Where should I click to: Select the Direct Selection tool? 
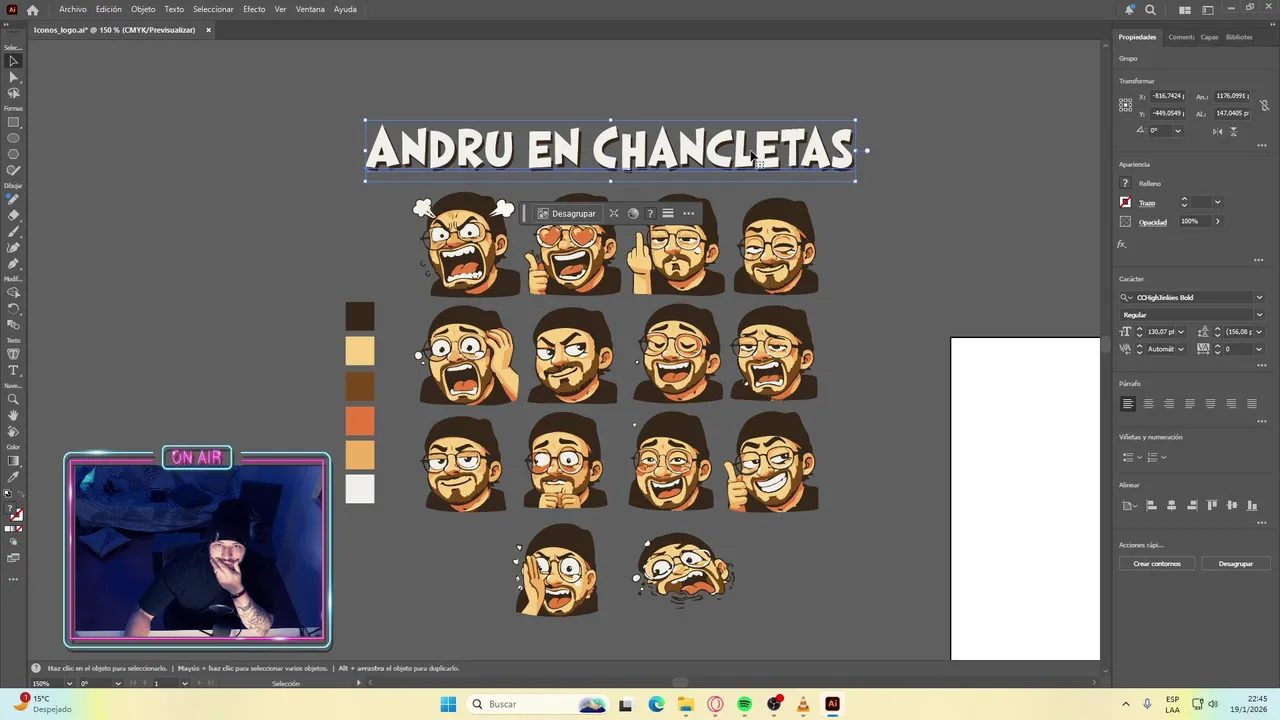click(x=14, y=77)
